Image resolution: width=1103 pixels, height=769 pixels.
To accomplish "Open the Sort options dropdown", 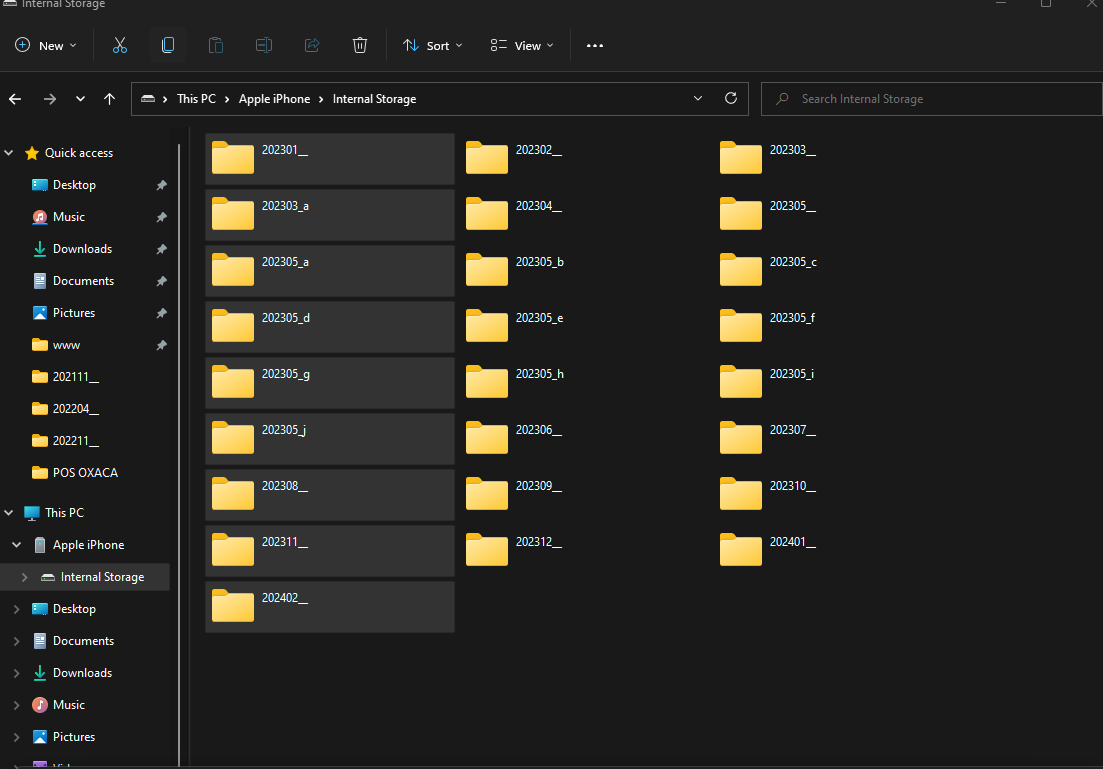I will (x=432, y=45).
